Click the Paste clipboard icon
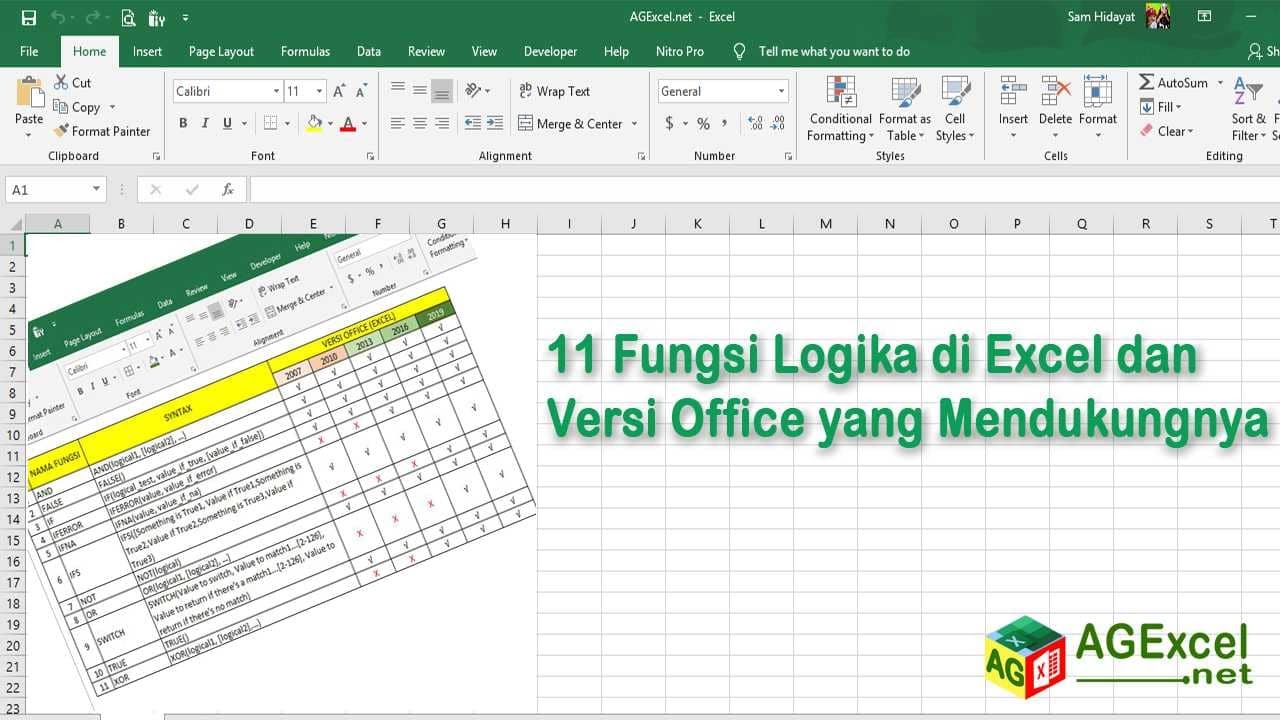The image size is (1280, 720). tap(29, 92)
